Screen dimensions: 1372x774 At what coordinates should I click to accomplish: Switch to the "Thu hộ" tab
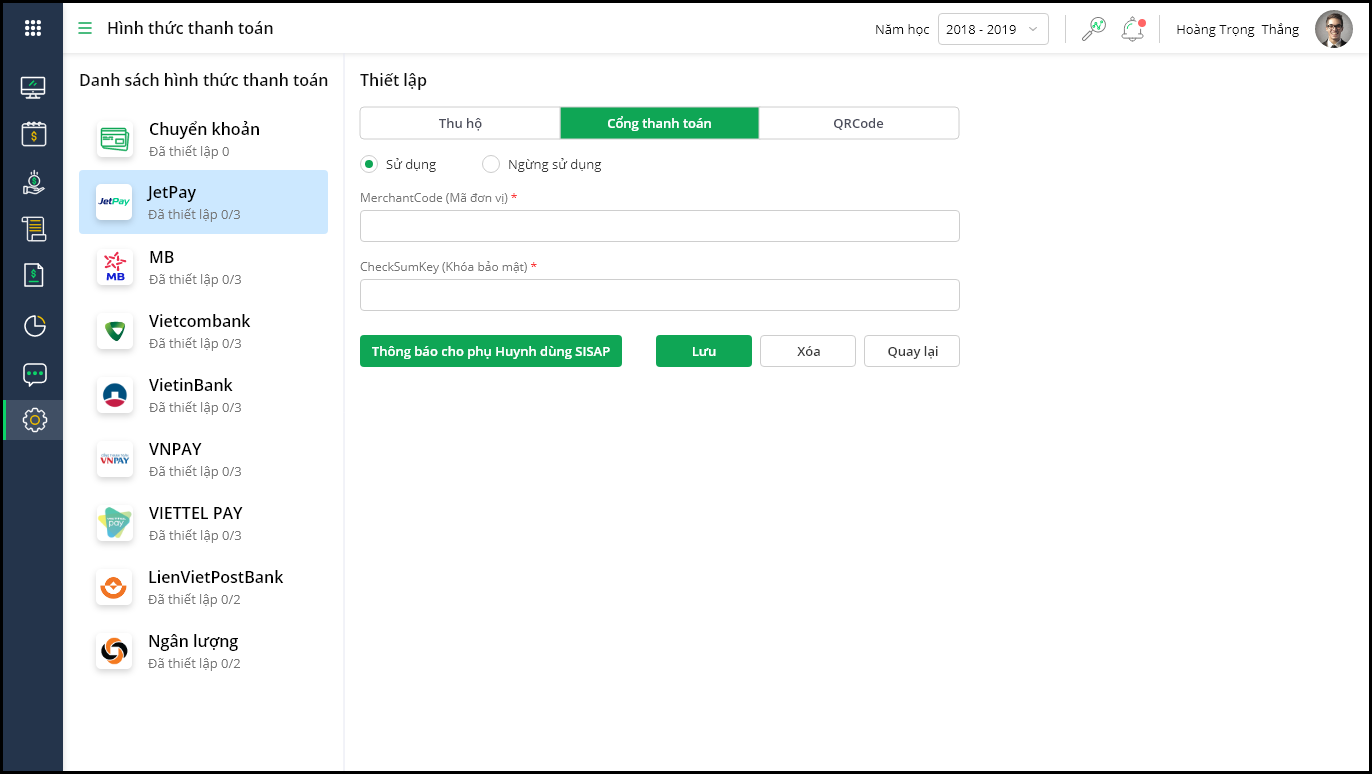pos(460,123)
